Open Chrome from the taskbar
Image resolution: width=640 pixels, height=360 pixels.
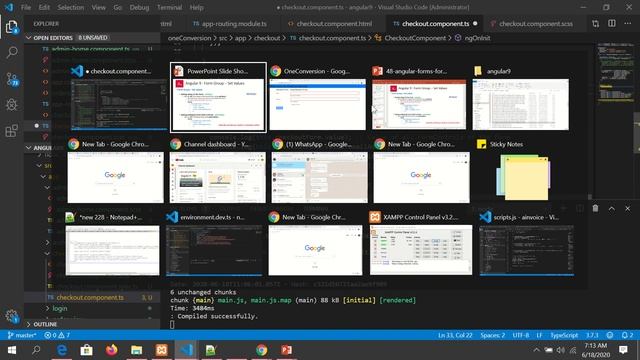(x=262, y=350)
